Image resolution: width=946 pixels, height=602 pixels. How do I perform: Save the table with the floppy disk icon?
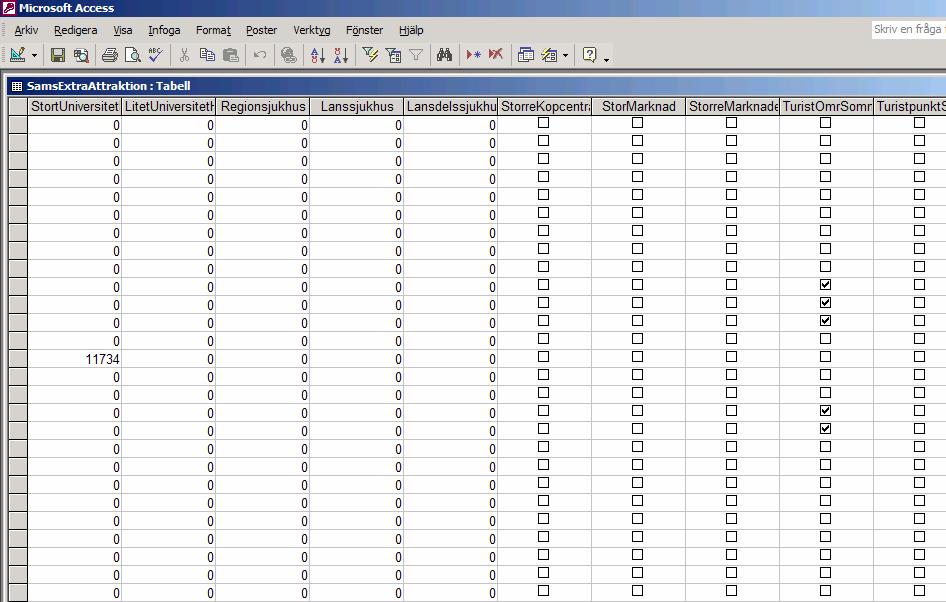[58, 55]
